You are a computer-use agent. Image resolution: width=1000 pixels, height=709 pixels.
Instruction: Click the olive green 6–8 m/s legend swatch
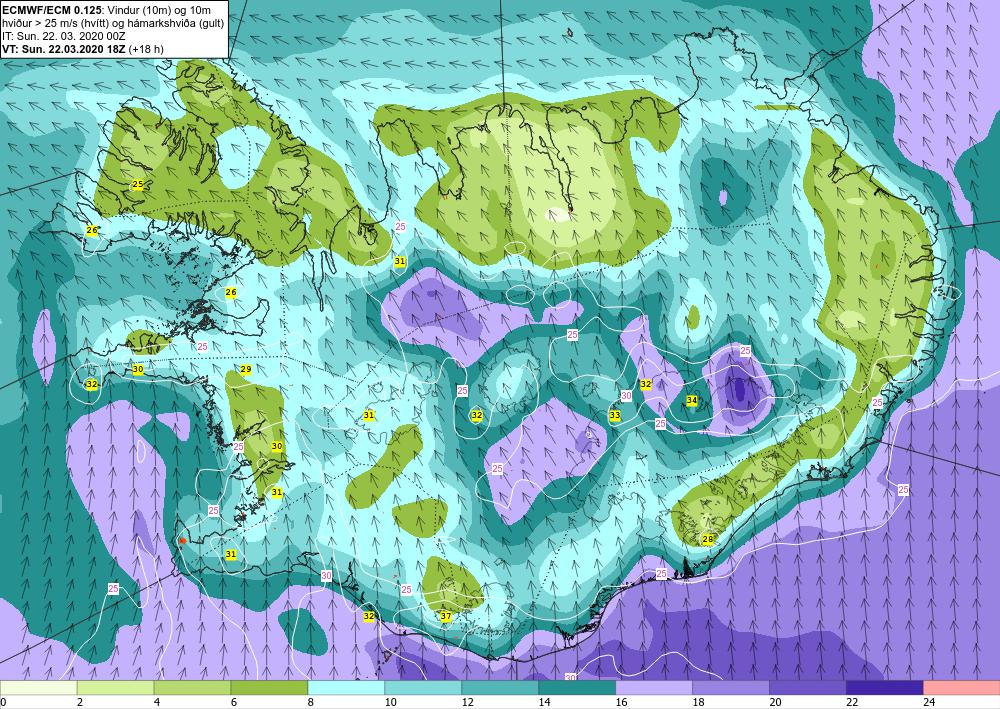tap(269, 688)
